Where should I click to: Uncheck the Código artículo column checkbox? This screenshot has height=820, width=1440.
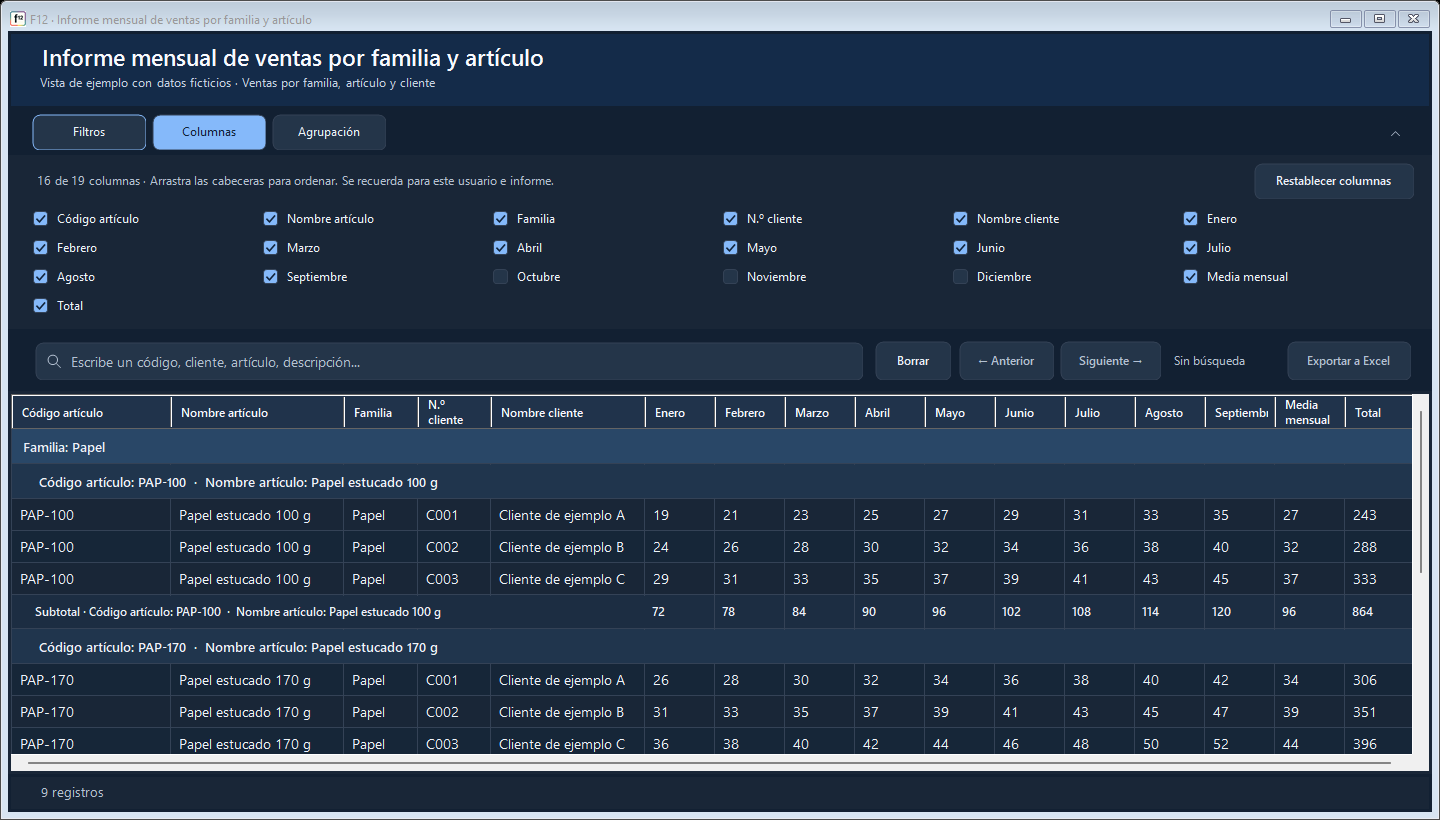[41, 219]
